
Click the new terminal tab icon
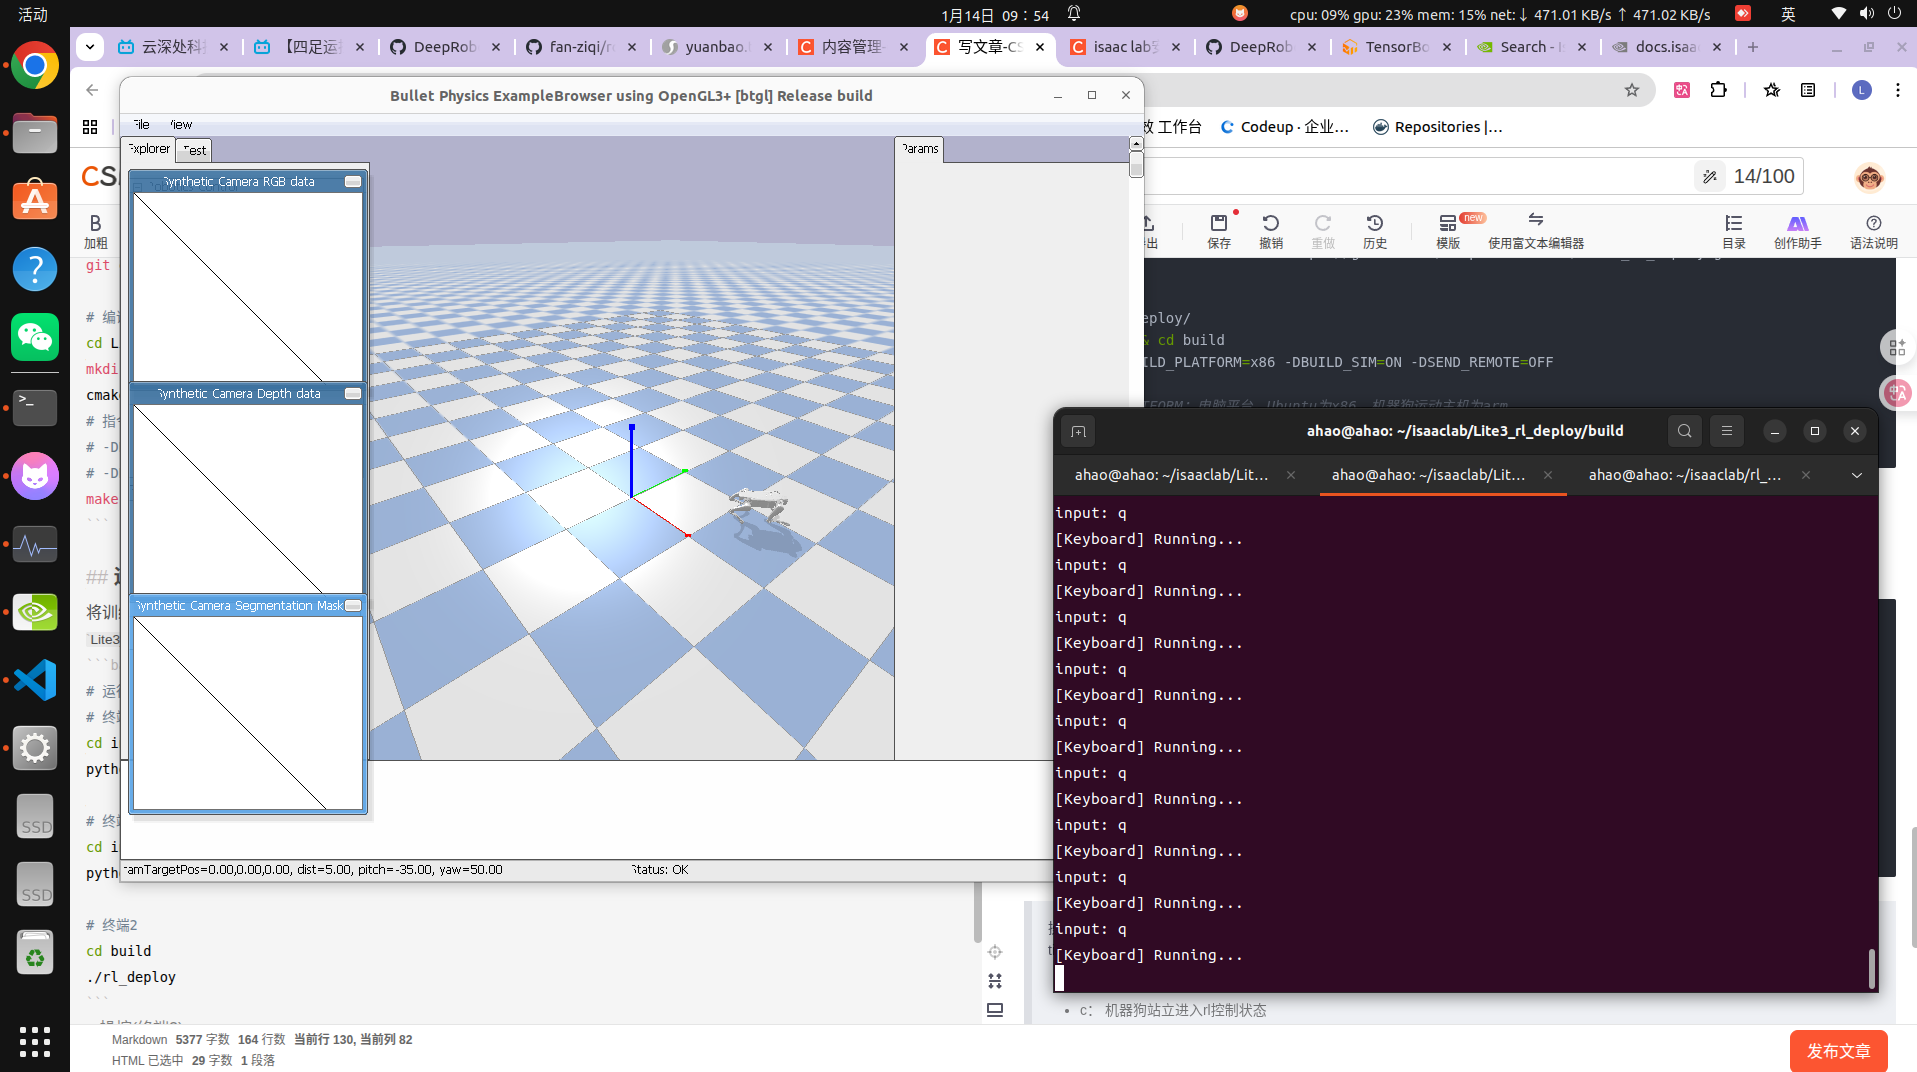coord(1078,432)
